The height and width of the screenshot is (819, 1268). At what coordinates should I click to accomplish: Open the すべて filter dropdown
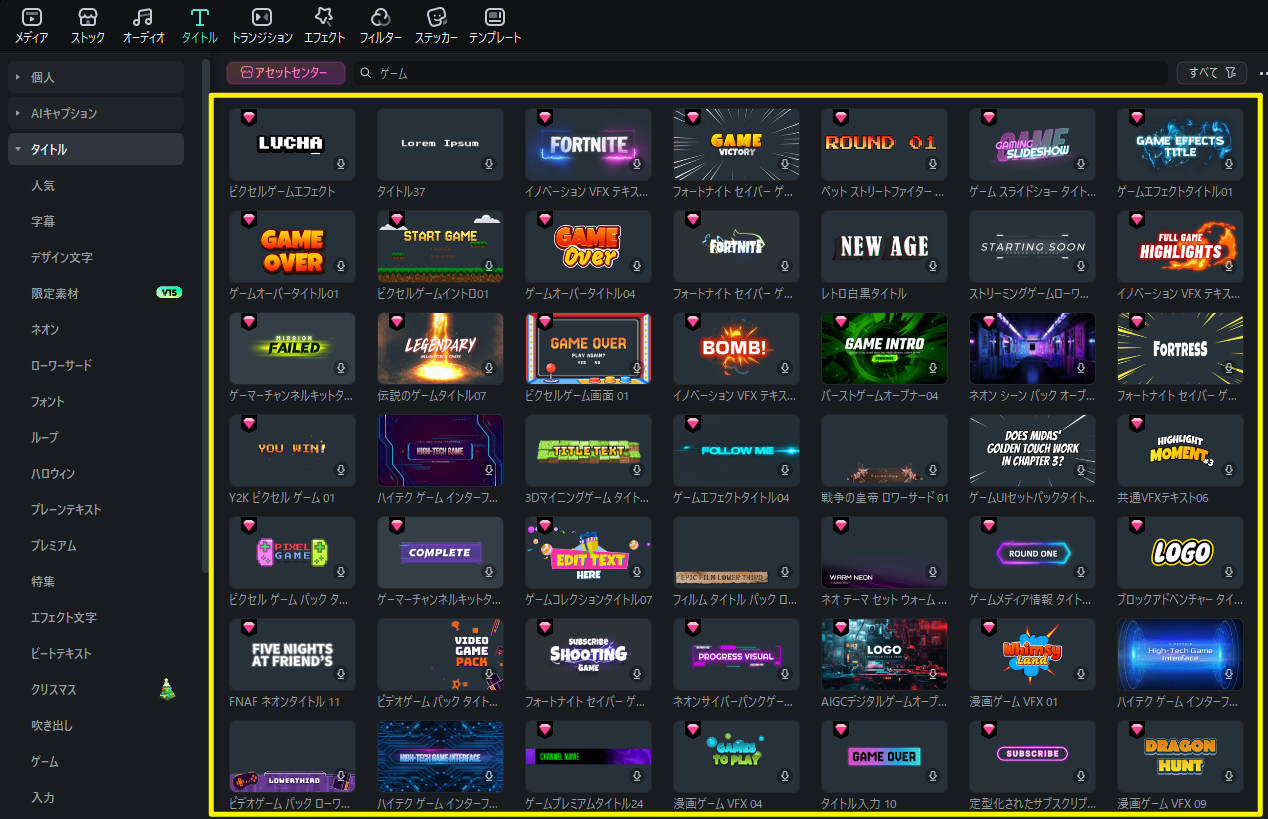[1212, 73]
